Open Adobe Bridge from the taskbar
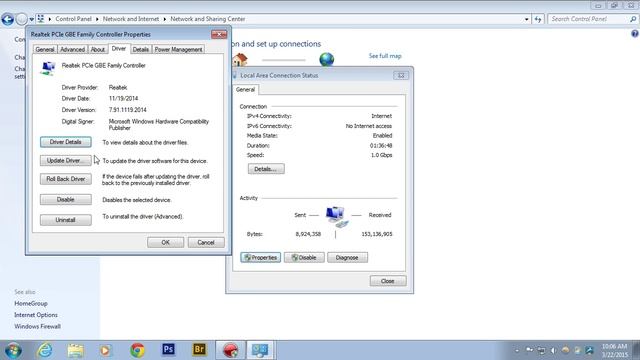 199,349
